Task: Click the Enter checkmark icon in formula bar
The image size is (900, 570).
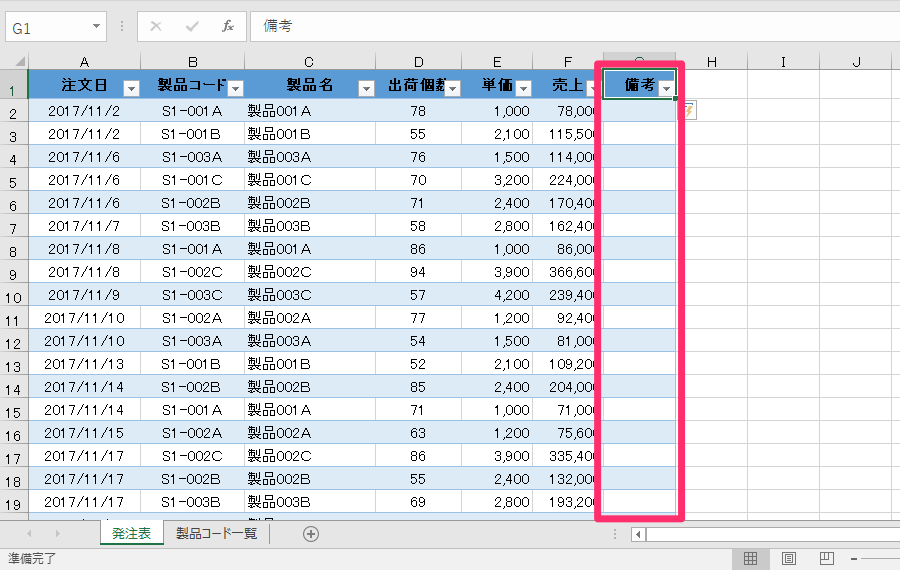Action: pos(192,26)
